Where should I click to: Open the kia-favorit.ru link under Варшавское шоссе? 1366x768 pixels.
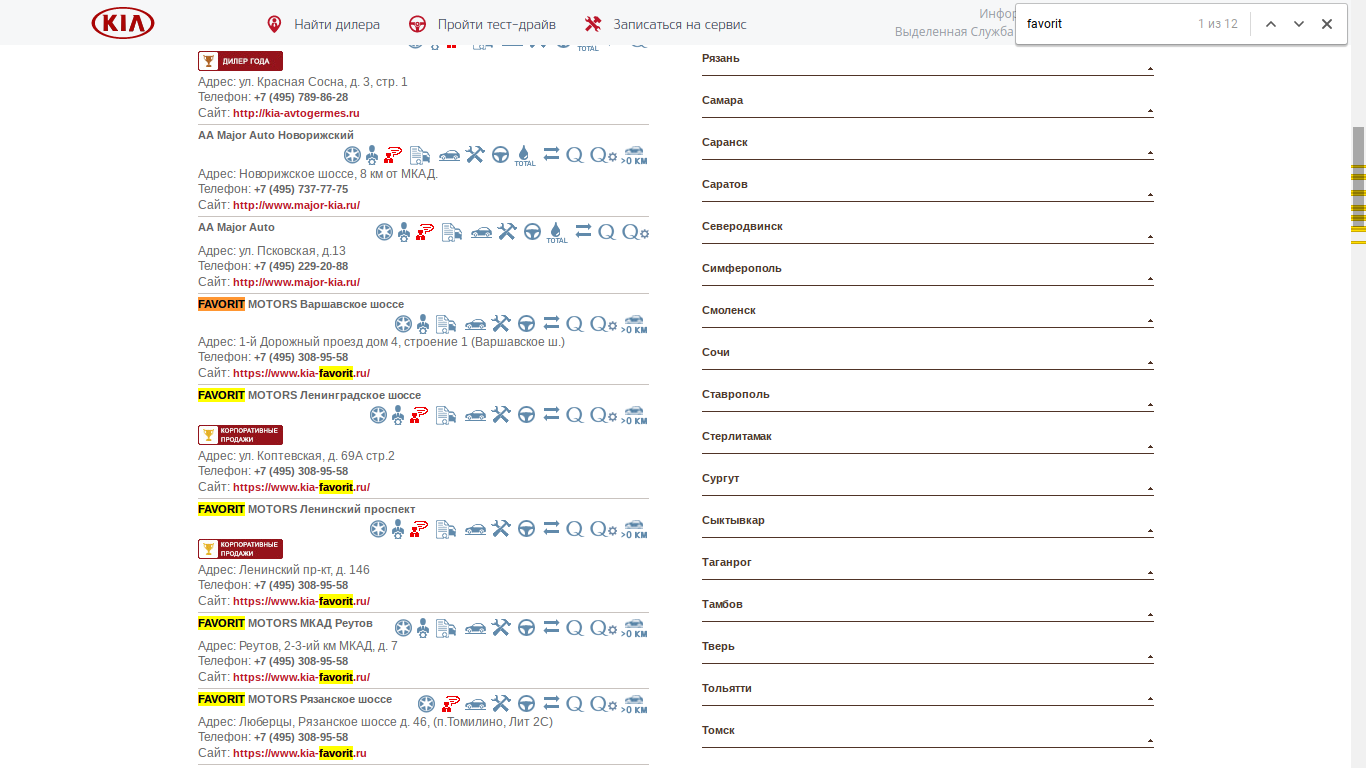[x=301, y=373]
